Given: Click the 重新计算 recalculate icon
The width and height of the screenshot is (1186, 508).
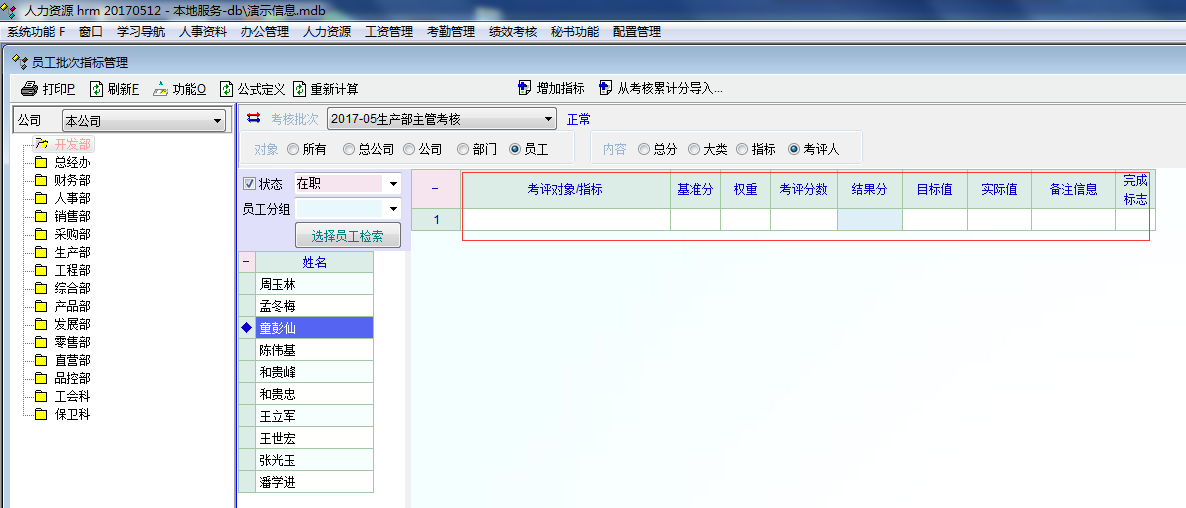Looking at the screenshot, I should tap(299, 89).
